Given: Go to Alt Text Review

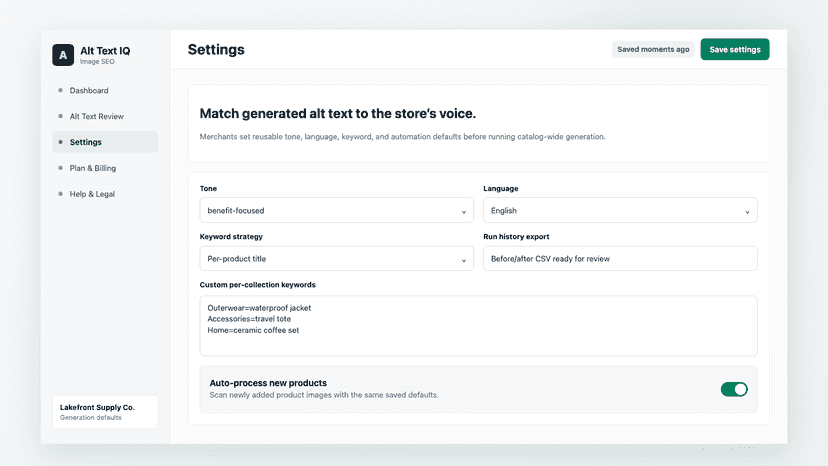Looking at the screenshot, I should coord(105,116).
